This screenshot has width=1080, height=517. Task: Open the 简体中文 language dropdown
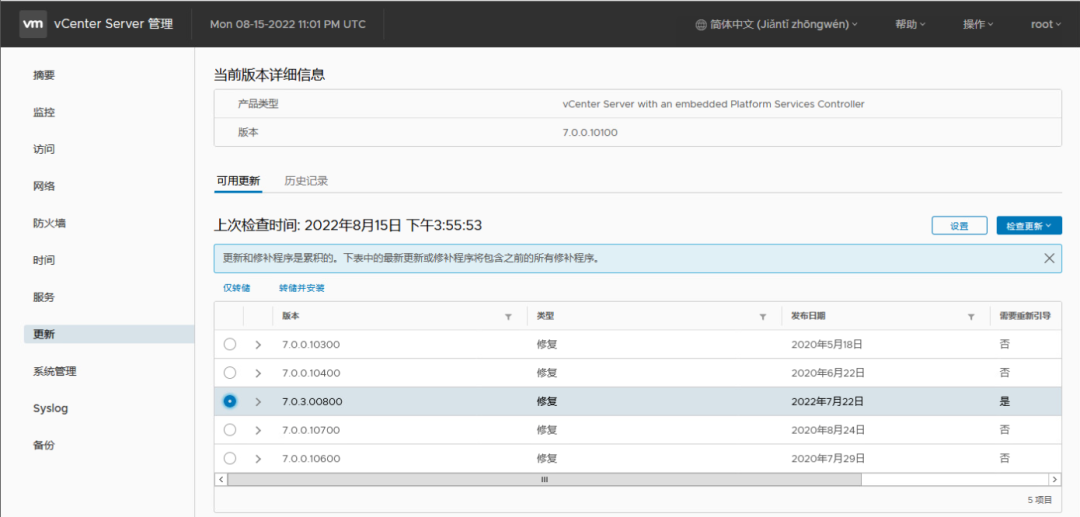coord(776,24)
